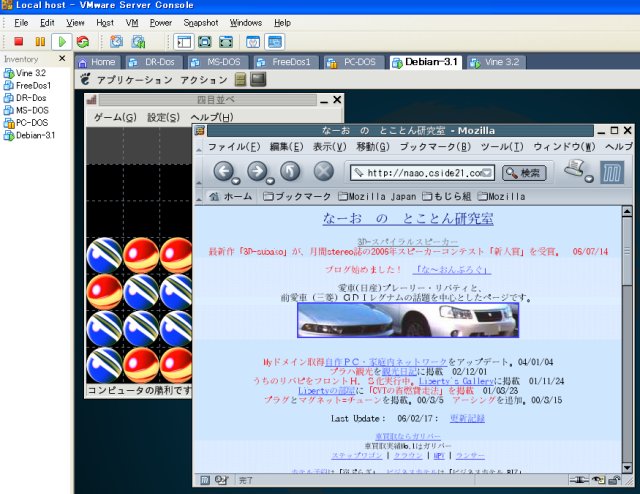640x494 pixels.
Task: Click the car photo on the webpage
Action: point(407,320)
